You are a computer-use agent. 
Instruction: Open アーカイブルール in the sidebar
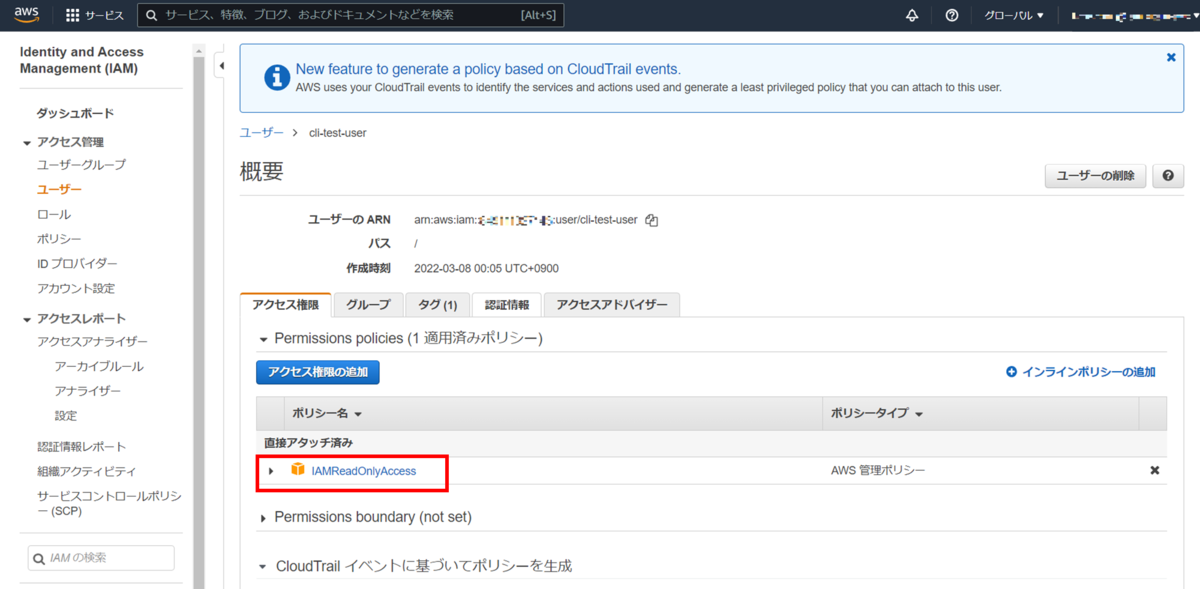coord(99,366)
